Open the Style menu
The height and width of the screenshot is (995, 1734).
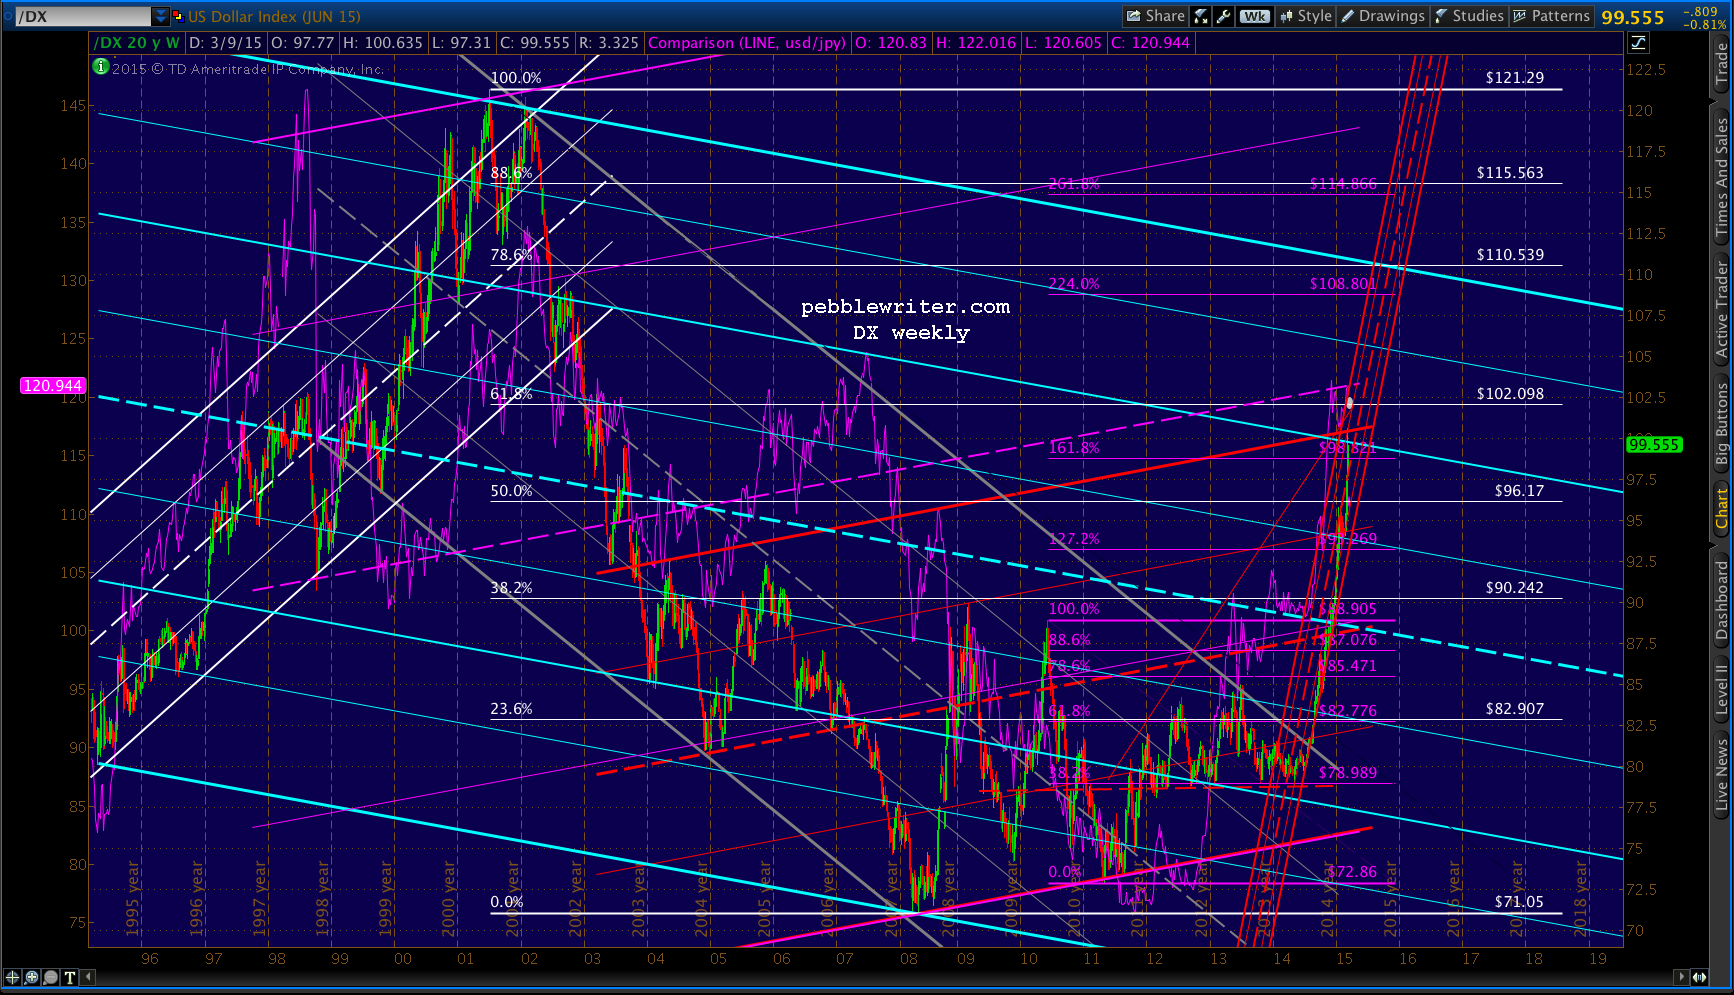pos(1306,16)
